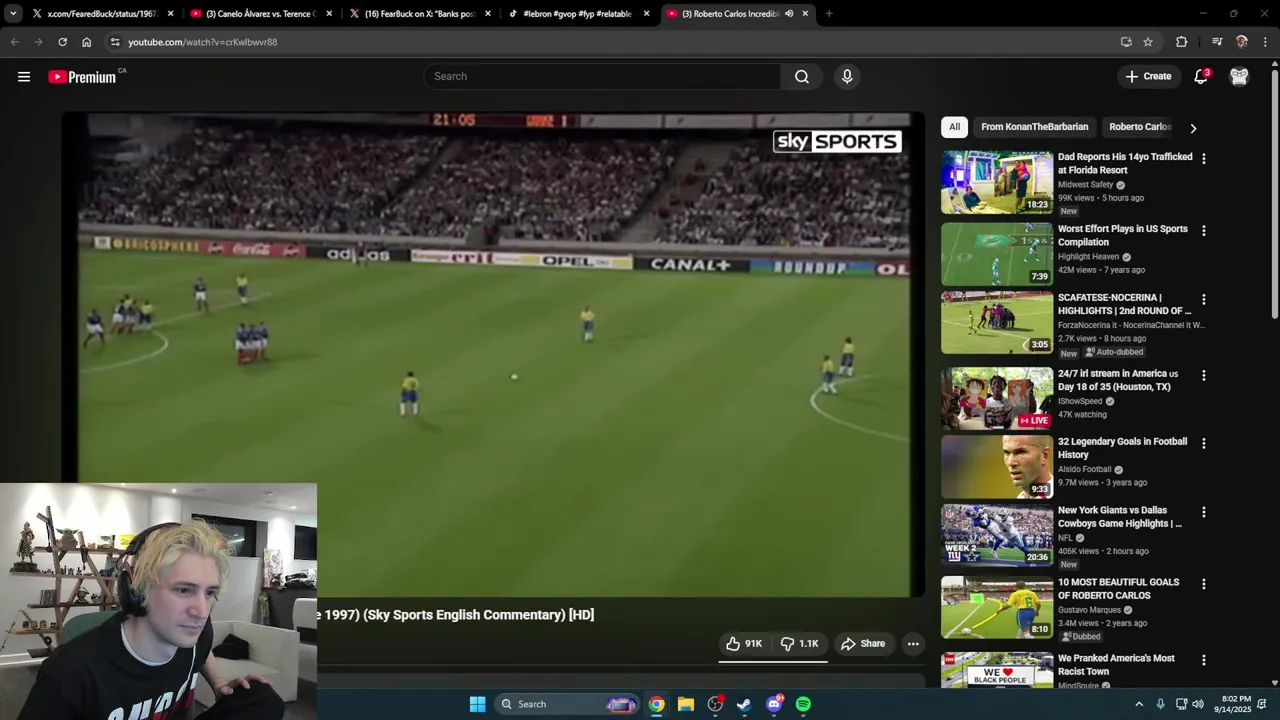The height and width of the screenshot is (720, 1280).
Task: Go to the browser home page
Action: pyautogui.click(x=86, y=42)
